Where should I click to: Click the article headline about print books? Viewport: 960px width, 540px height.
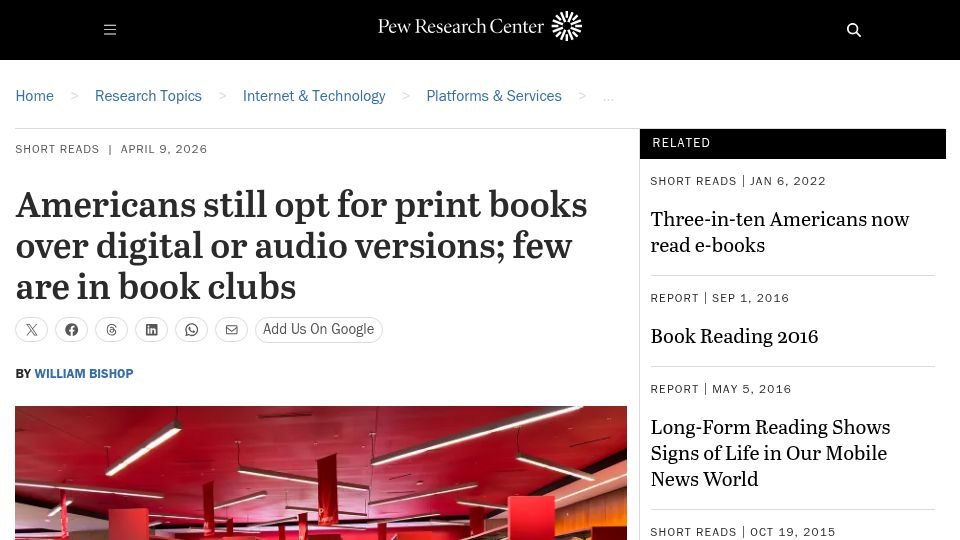[301, 246]
